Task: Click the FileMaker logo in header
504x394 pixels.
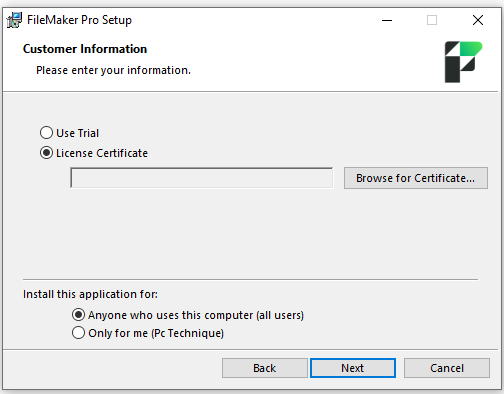Action: pyautogui.click(x=463, y=62)
